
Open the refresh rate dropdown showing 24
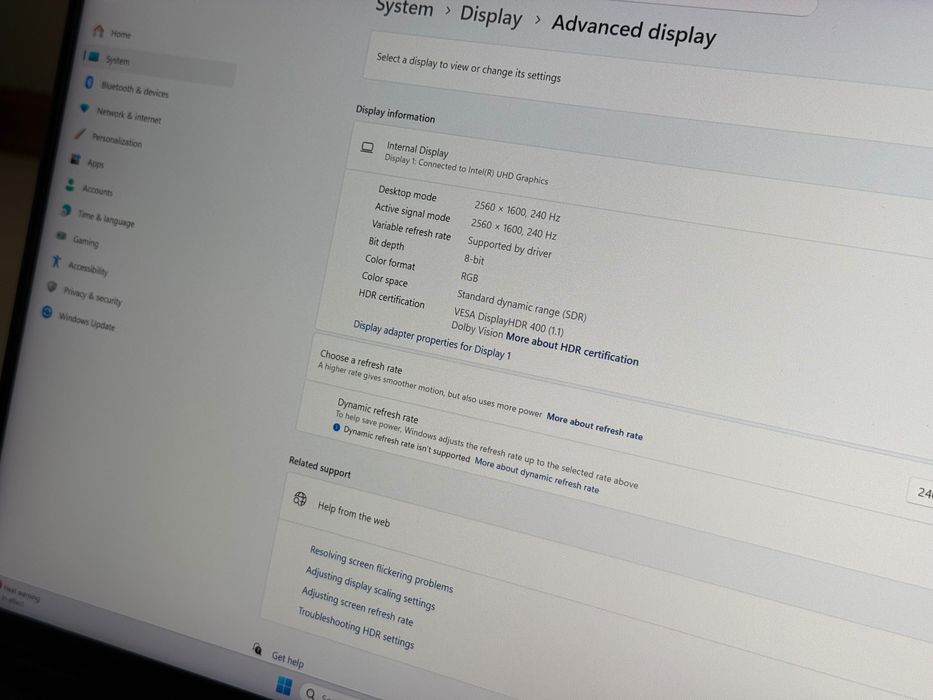click(x=921, y=492)
